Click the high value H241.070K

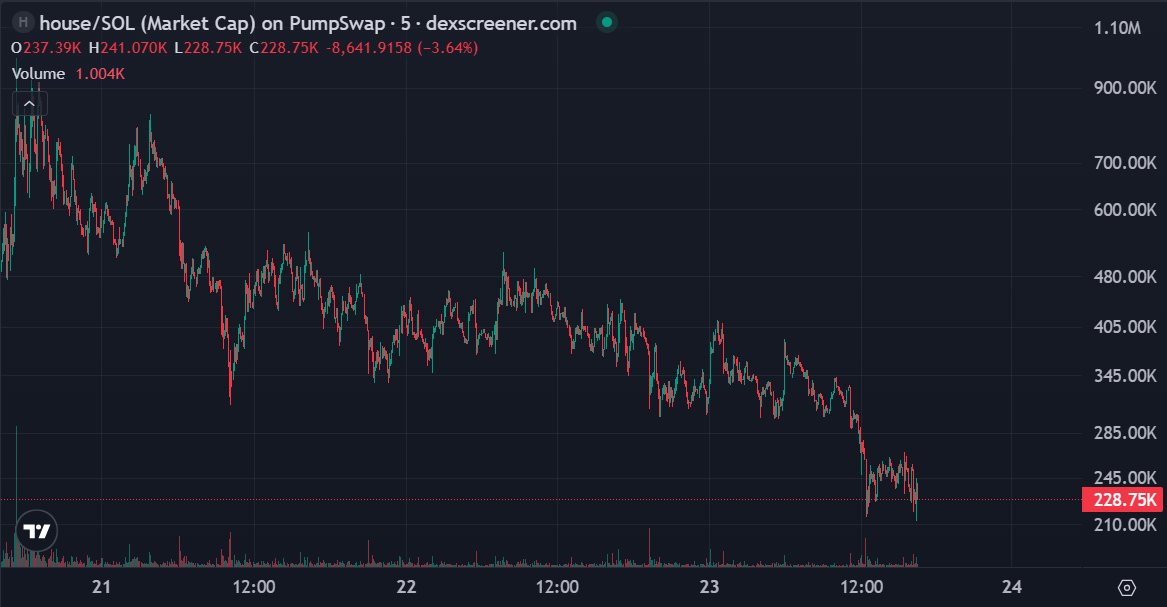(x=128, y=48)
